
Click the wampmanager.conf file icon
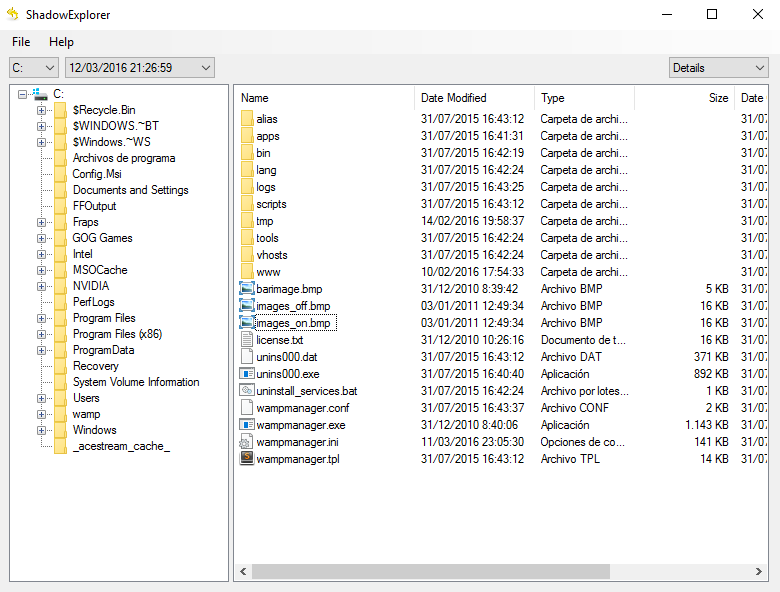tap(247, 407)
